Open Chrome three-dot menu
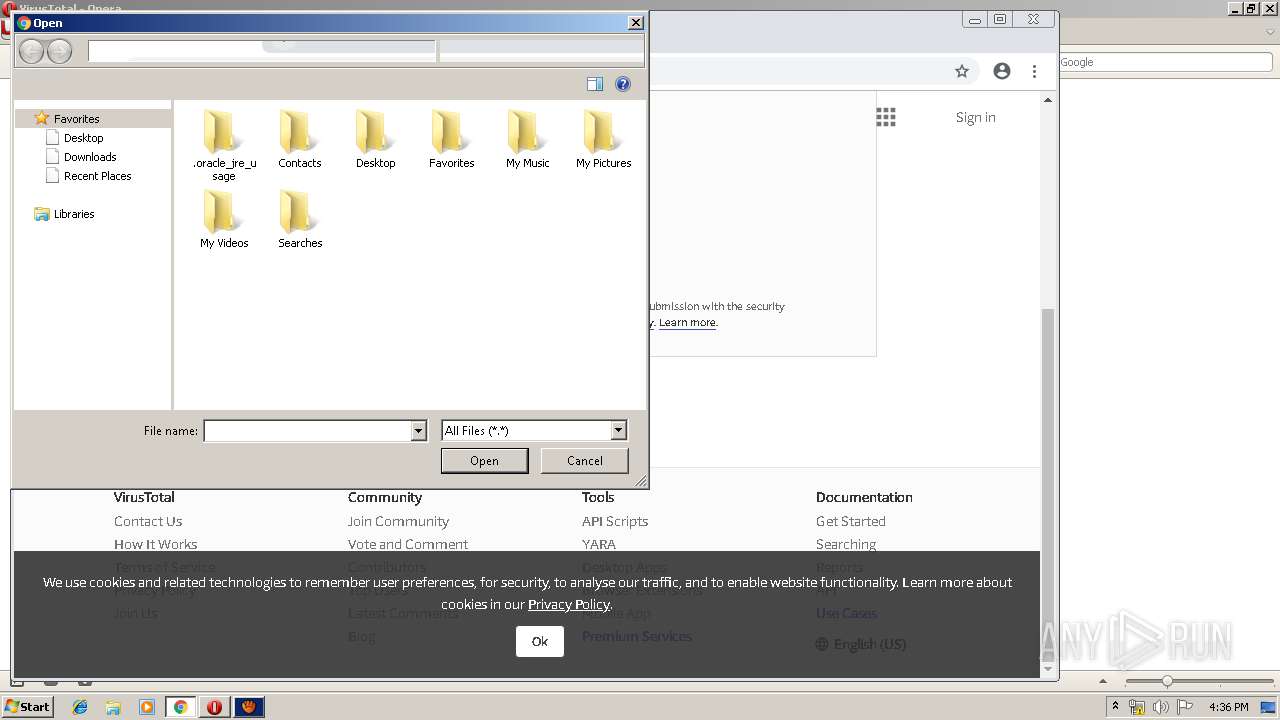The width and height of the screenshot is (1280, 720). coord(1035,71)
